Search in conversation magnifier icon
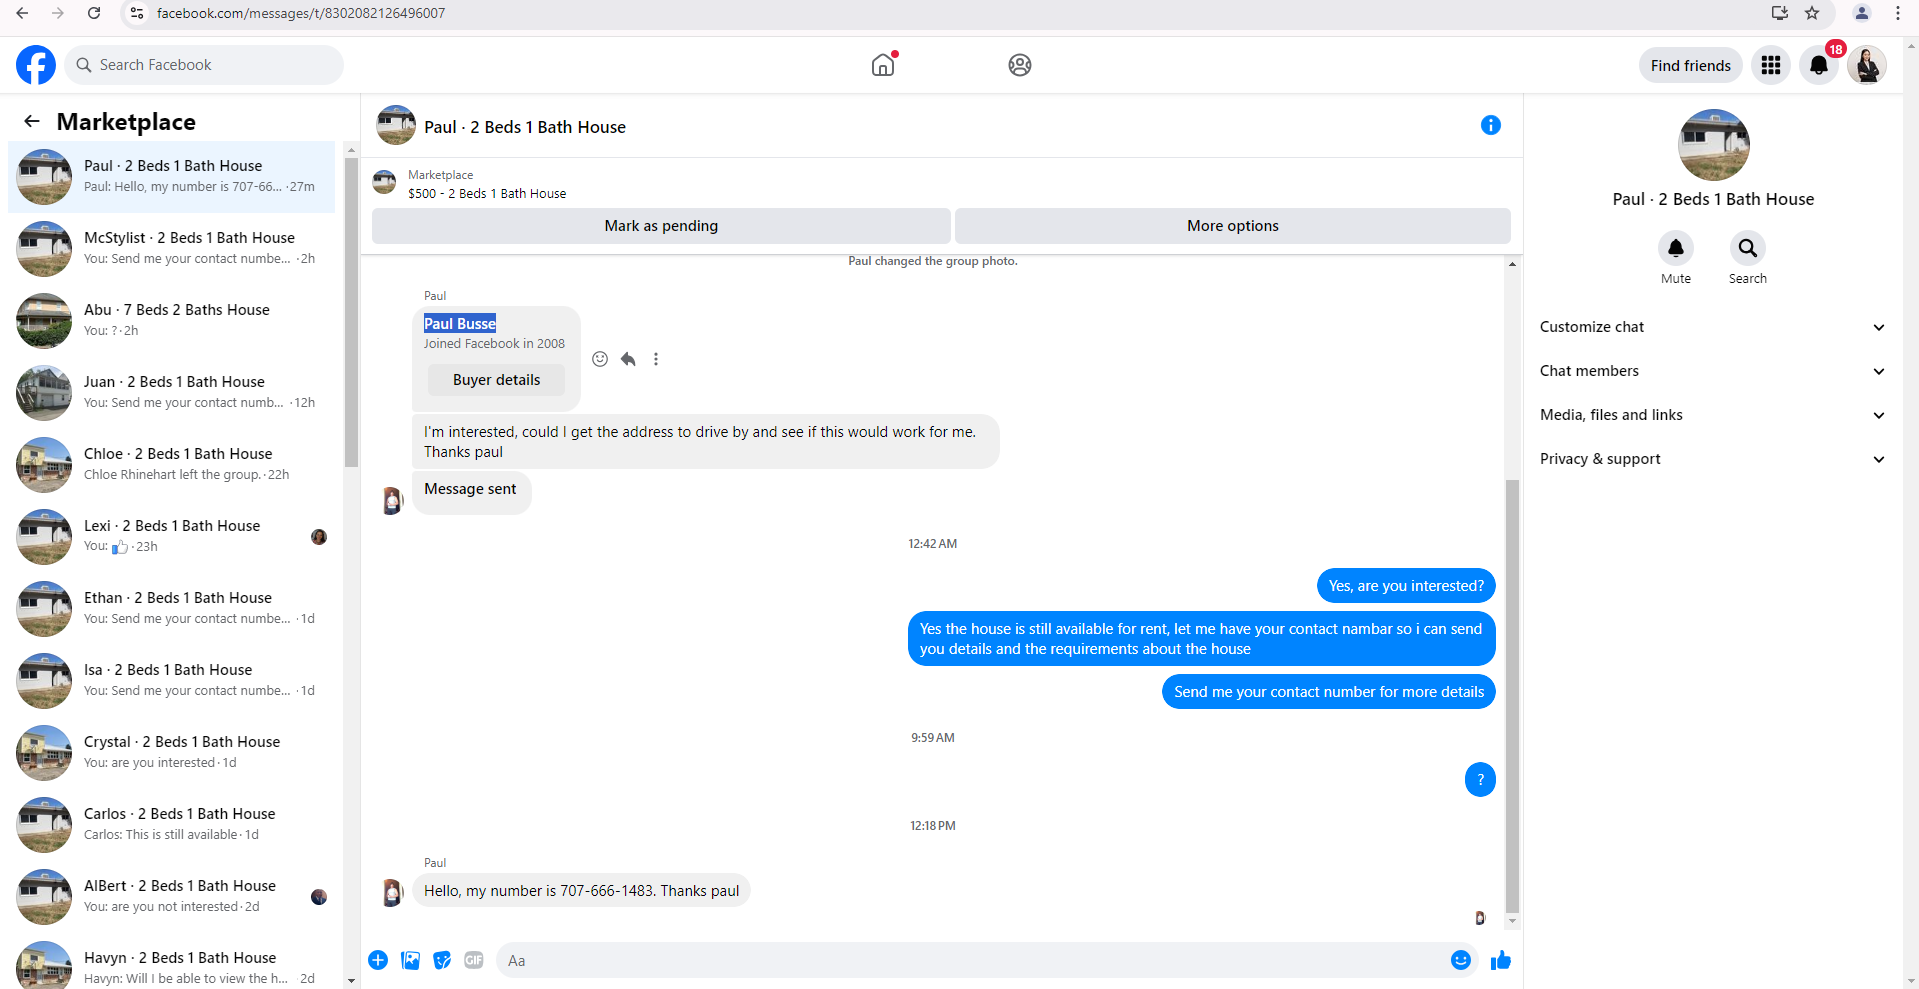 coord(1748,248)
